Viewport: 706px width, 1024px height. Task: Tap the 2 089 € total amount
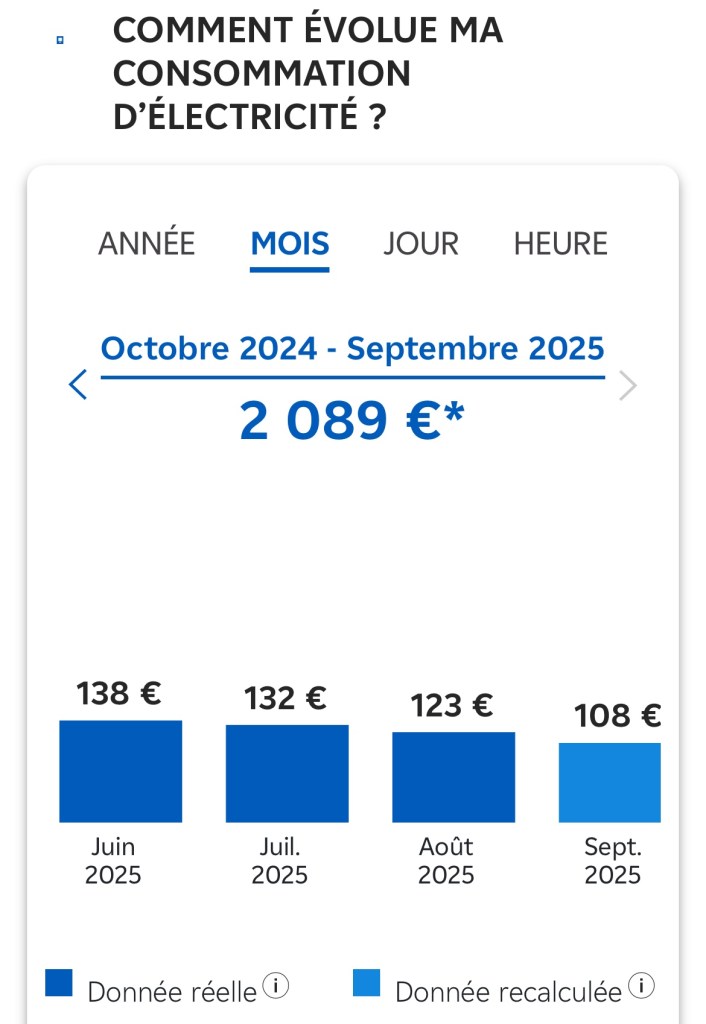(352, 421)
